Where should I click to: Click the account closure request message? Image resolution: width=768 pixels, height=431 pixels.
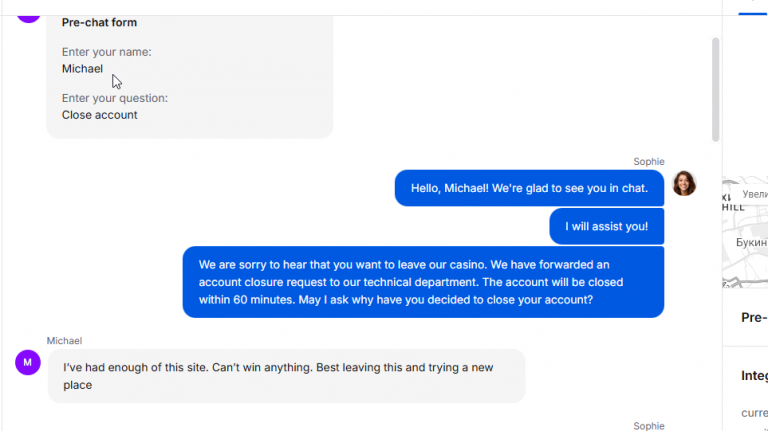[423, 282]
